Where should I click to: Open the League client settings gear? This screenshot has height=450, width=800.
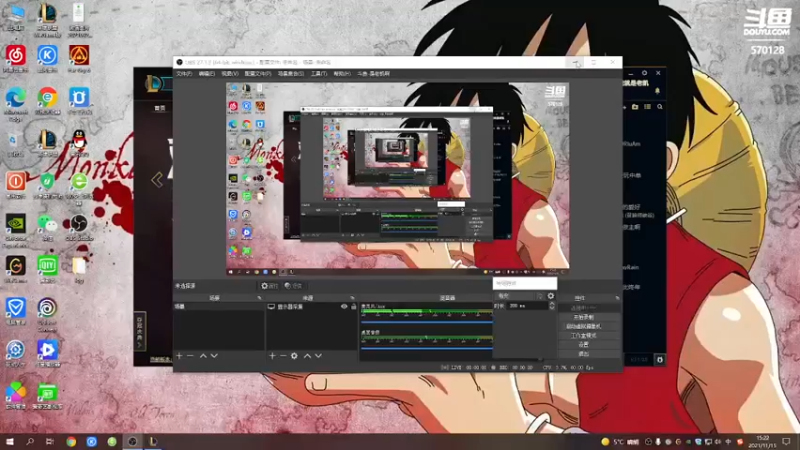click(644, 73)
